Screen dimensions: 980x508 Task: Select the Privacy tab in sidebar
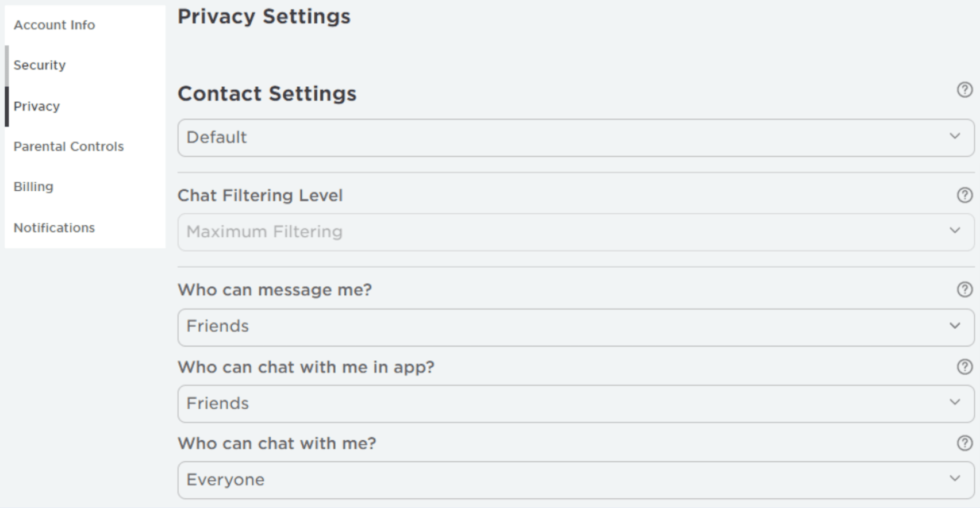pos(36,106)
